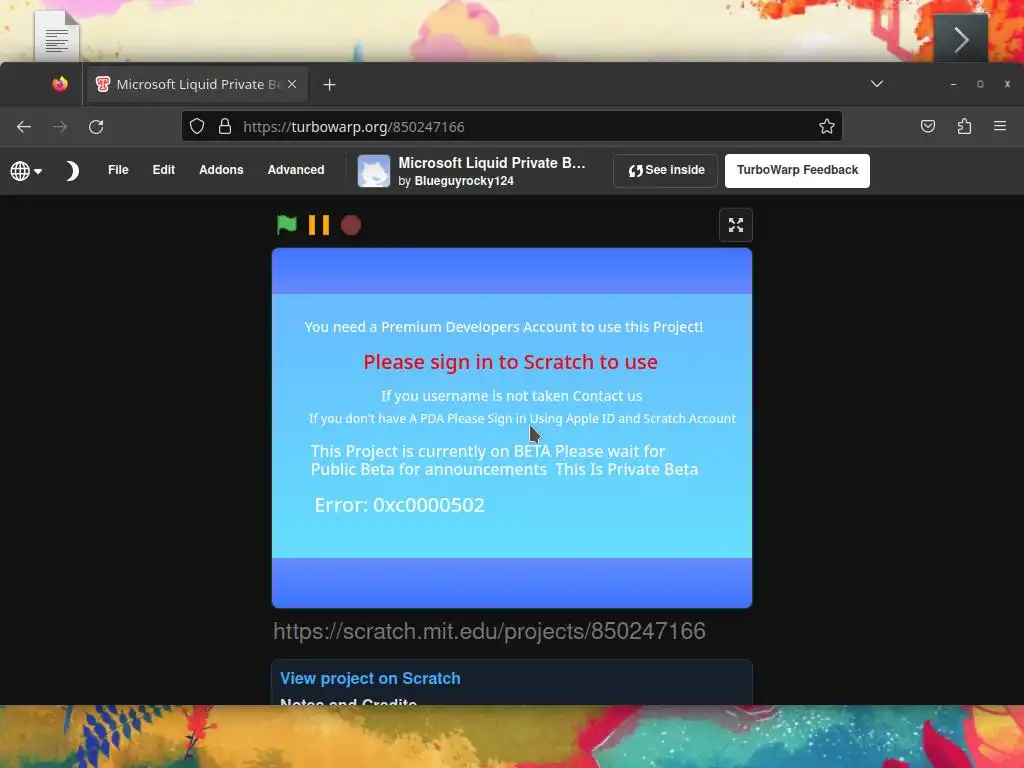Open the language globe dropdown
This screenshot has height=768, width=1024.
click(x=26, y=171)
